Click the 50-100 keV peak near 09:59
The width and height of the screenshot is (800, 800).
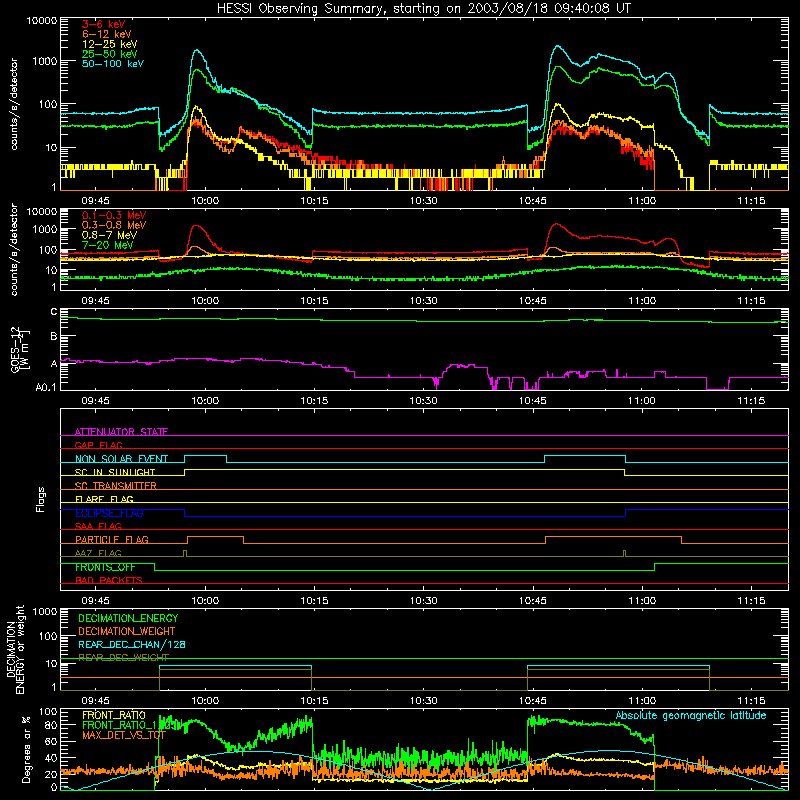click(197, 51)
